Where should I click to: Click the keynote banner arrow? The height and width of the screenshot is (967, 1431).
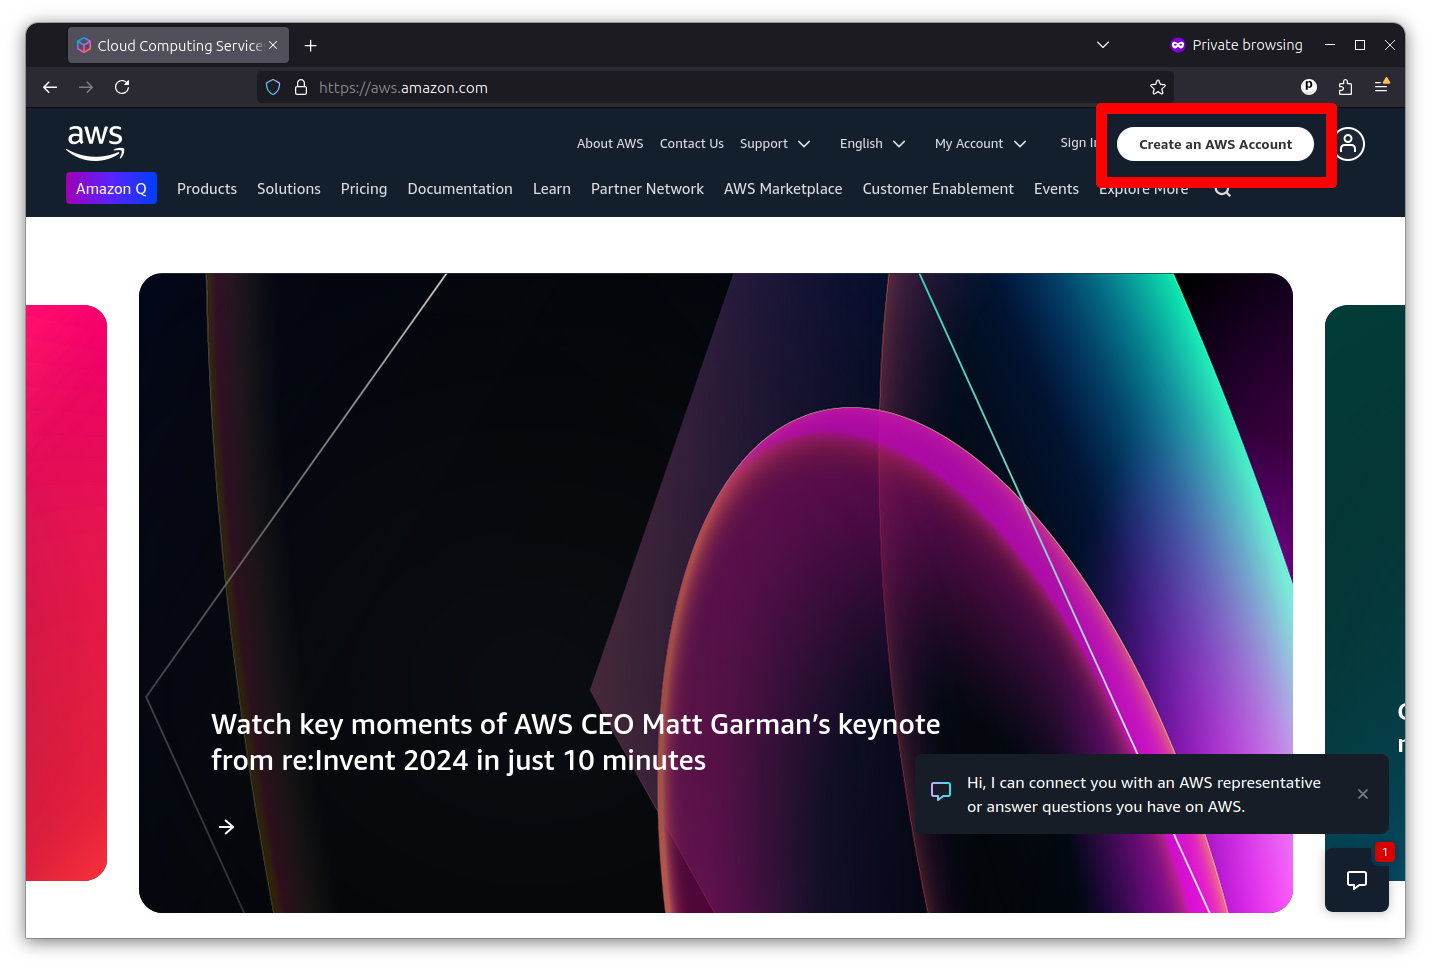(226, 827)
